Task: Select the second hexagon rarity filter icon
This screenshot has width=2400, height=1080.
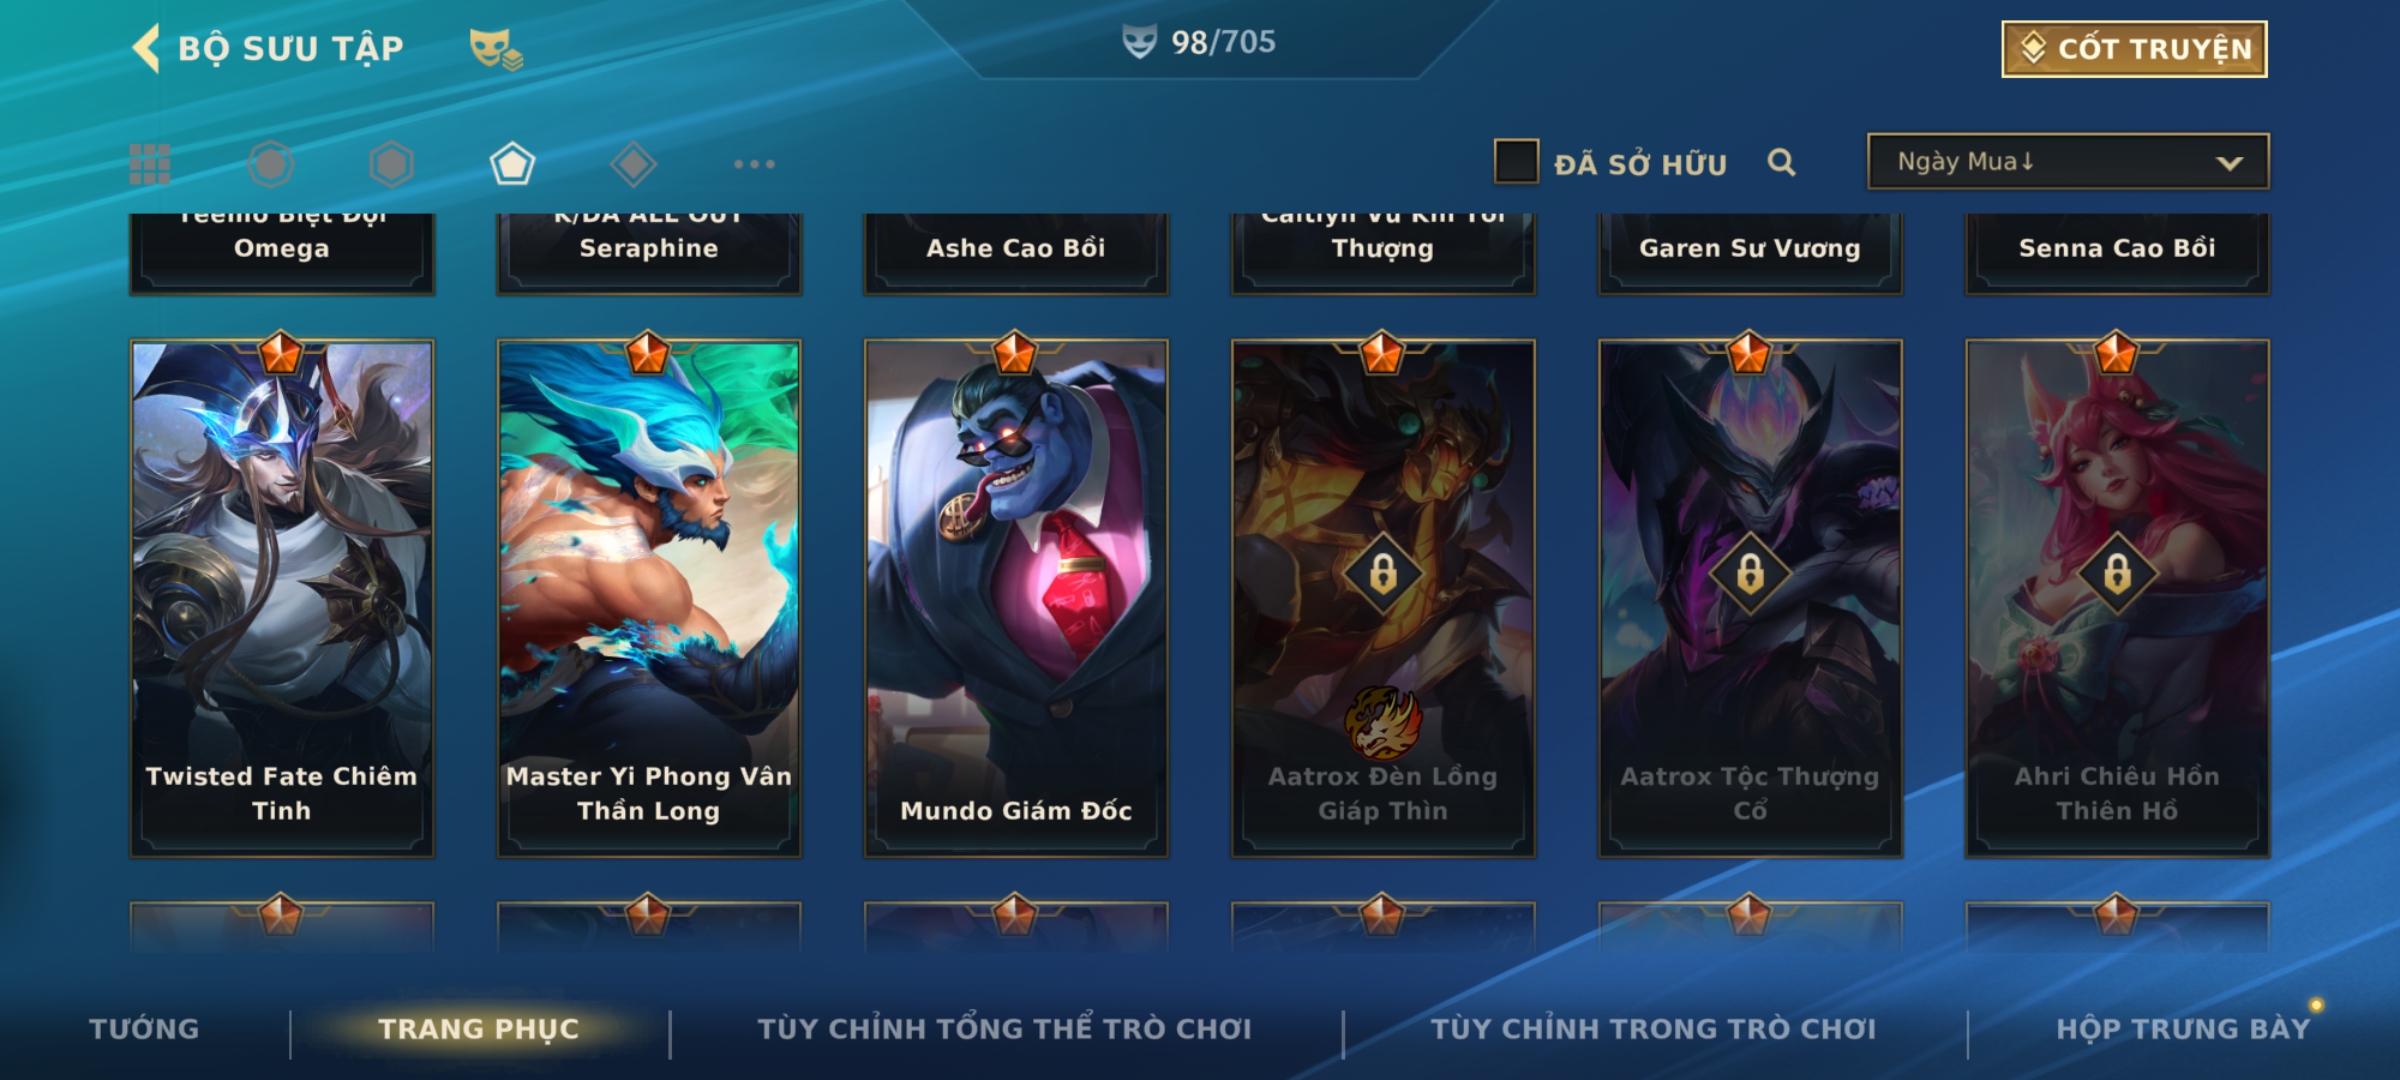Action: pos(391,164)
